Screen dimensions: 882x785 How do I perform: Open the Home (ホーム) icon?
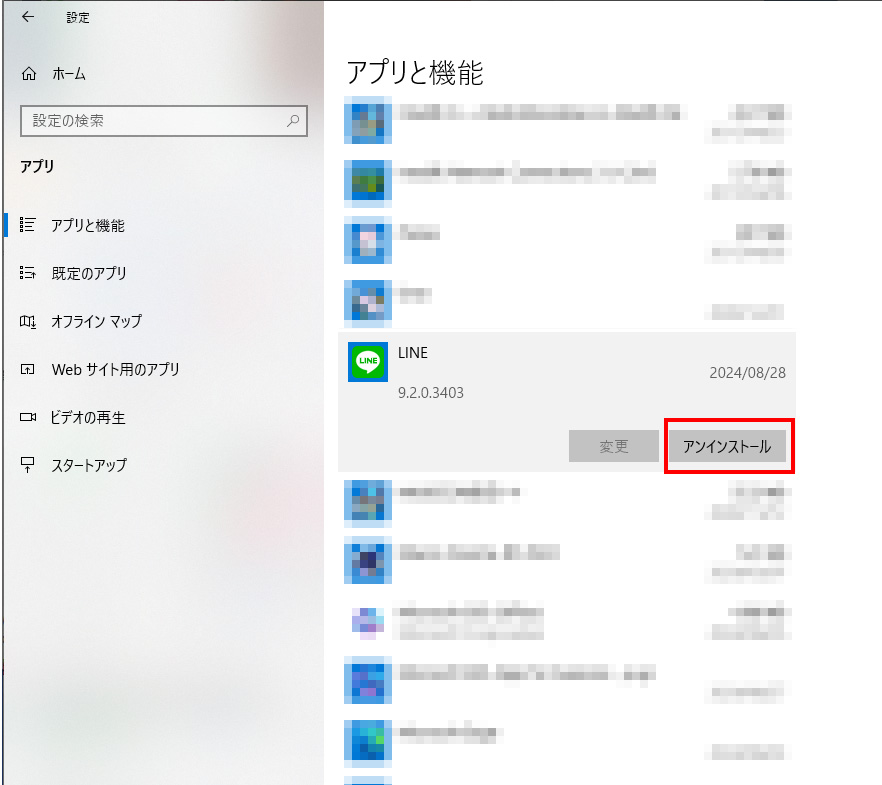(29, 74)
